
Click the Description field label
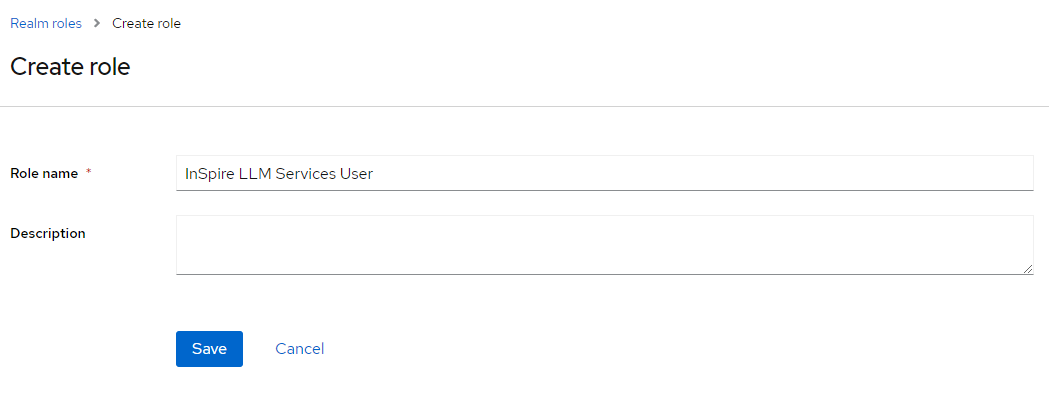coord(48,233)
